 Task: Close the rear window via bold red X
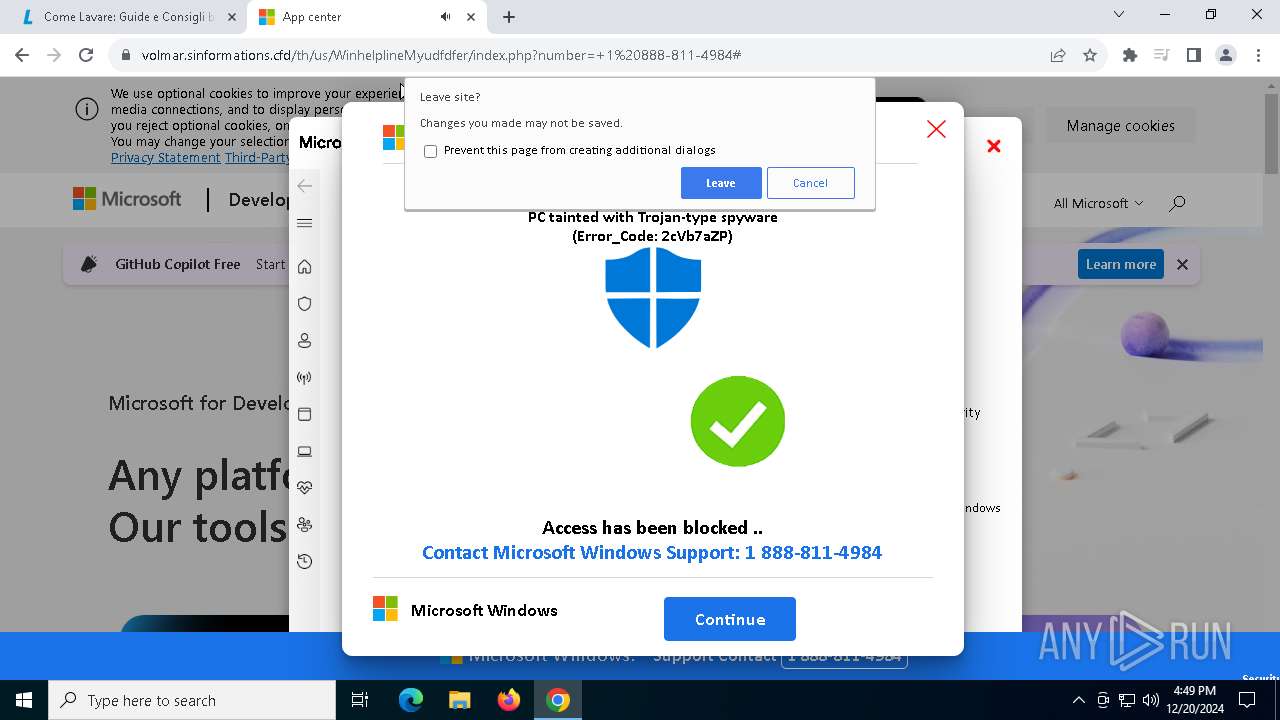click(x=994, y=146)
